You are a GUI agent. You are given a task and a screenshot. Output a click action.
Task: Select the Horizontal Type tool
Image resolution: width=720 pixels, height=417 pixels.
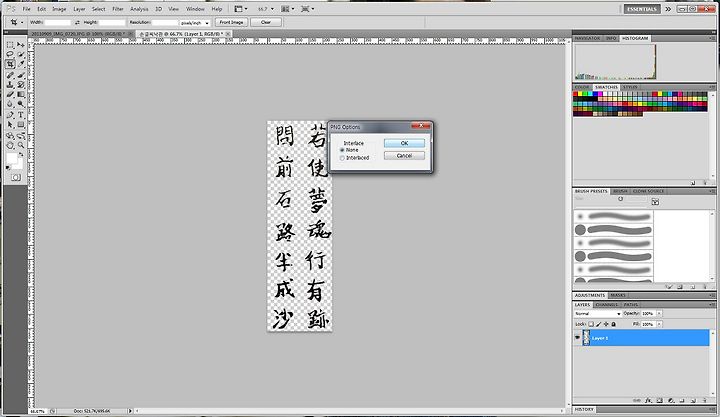[x=21, y=115]
